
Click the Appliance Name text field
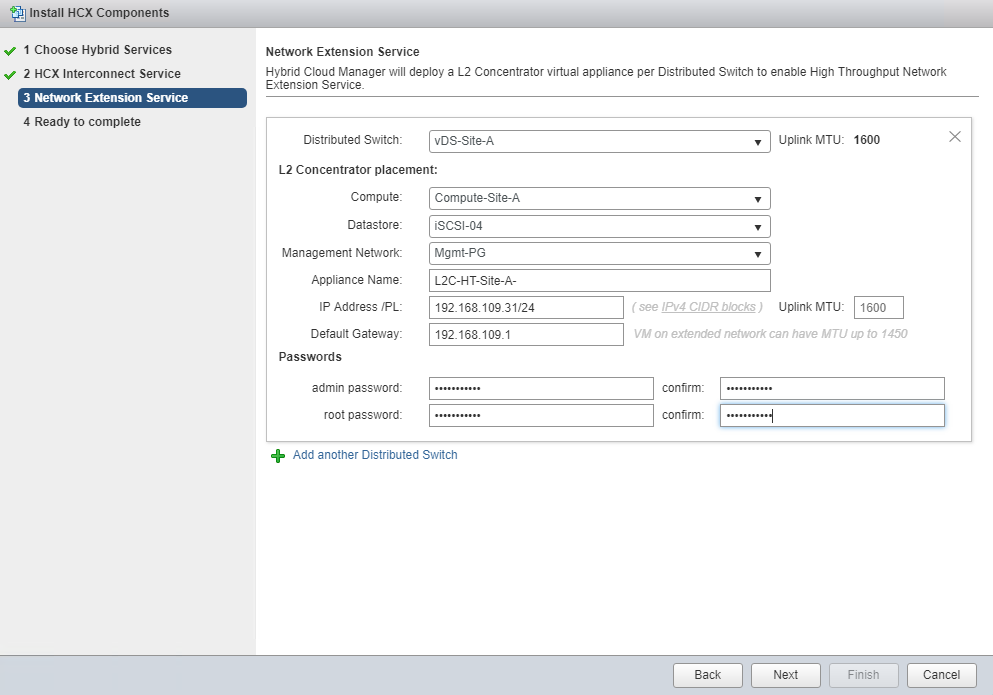(x=600, y=280)
